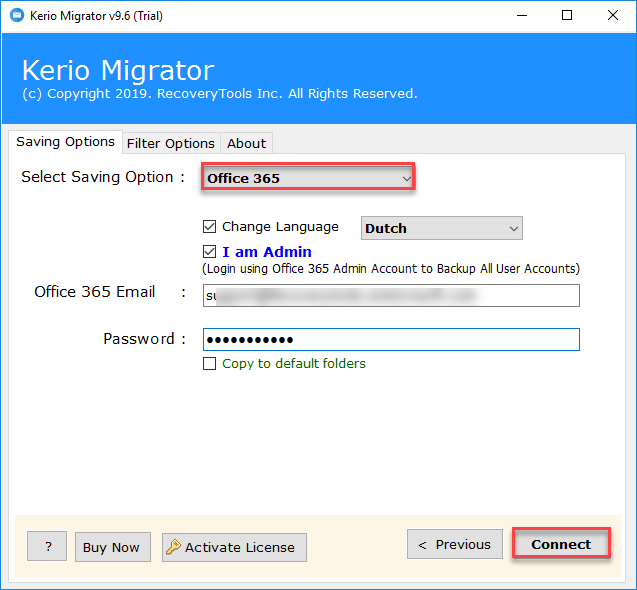Close the Kerio Migrator window
This screenshot has width=637, height=590.
pyautogui.click(x=613, y=15)
